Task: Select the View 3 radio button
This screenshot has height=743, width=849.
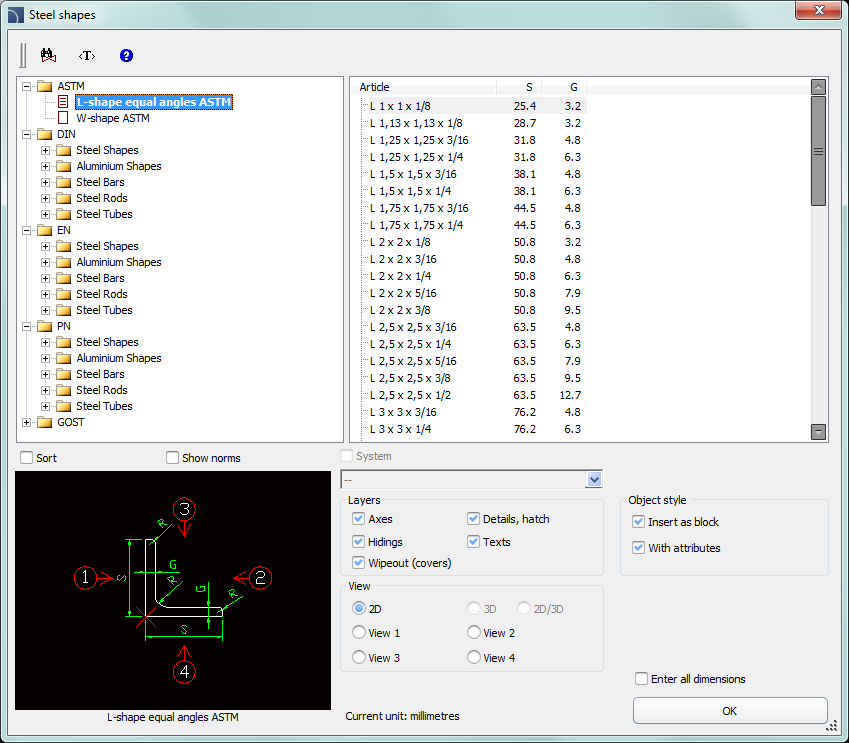Action: (358, 657)
